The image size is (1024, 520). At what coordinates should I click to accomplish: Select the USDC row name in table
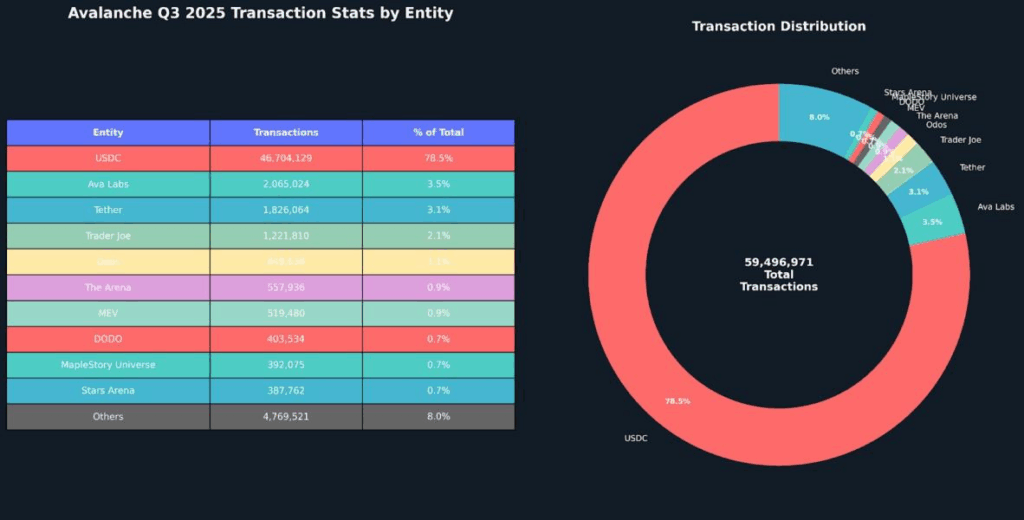tap(108, 158)
